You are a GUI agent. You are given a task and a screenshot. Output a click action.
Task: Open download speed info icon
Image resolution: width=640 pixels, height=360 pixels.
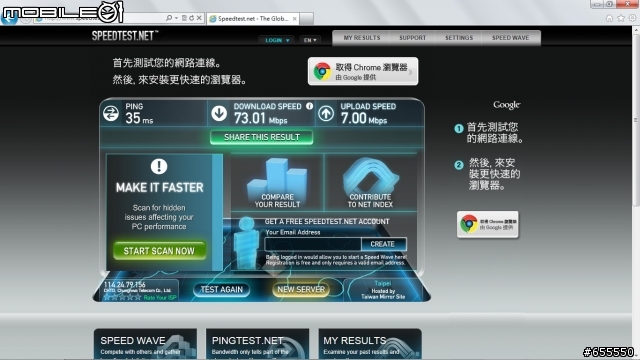click(x=310, y=106)
